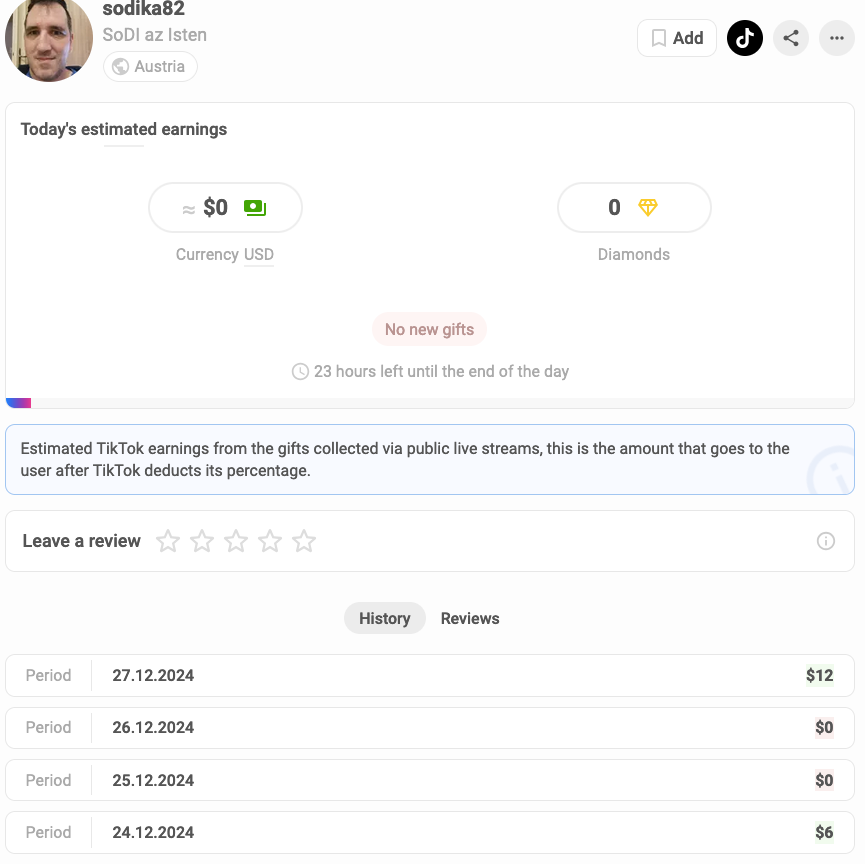The image size is (865, 864).
Task: Rate five stars in Leave a review
Action: pos(304,541)
